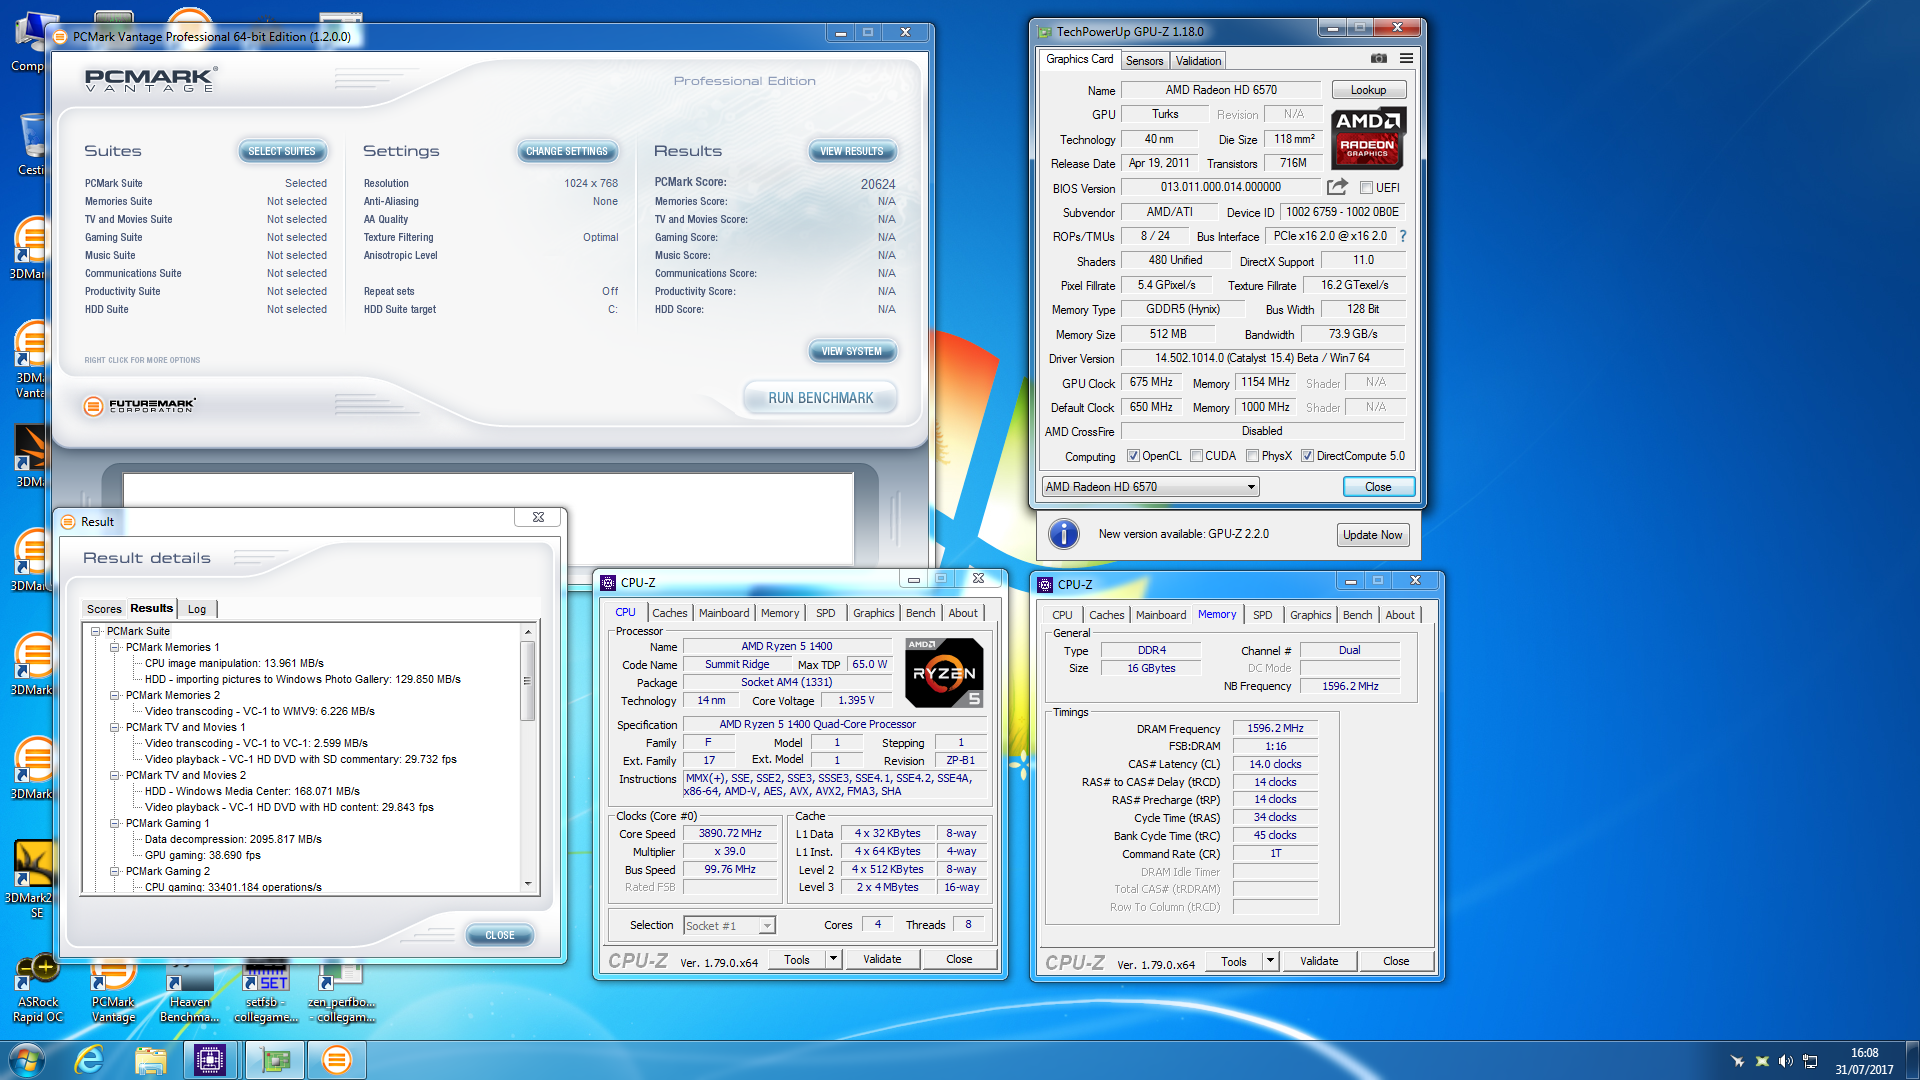Open the Log tab in Result details
Screen dimensions: 1920x1080
197,609
